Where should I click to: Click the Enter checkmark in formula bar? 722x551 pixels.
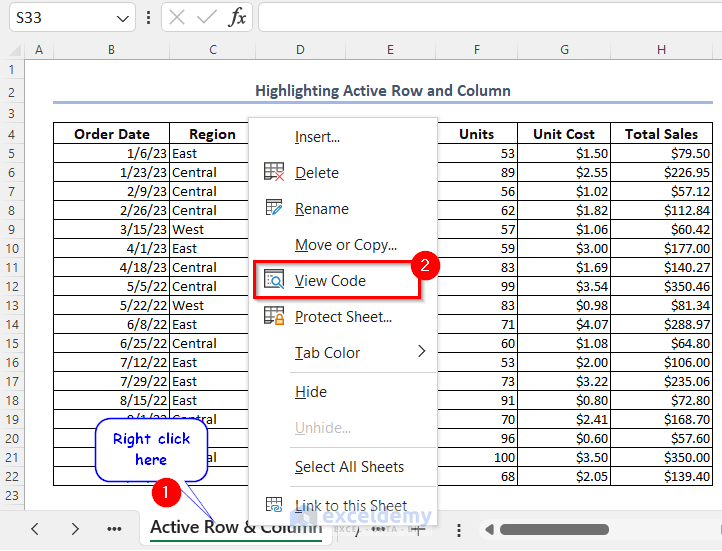coord(207,17)
